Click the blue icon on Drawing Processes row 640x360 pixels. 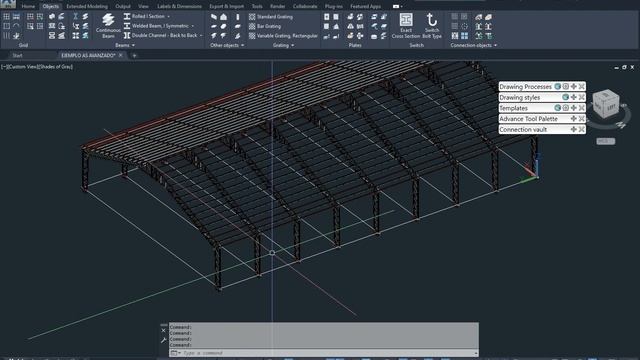coord(557,87)
